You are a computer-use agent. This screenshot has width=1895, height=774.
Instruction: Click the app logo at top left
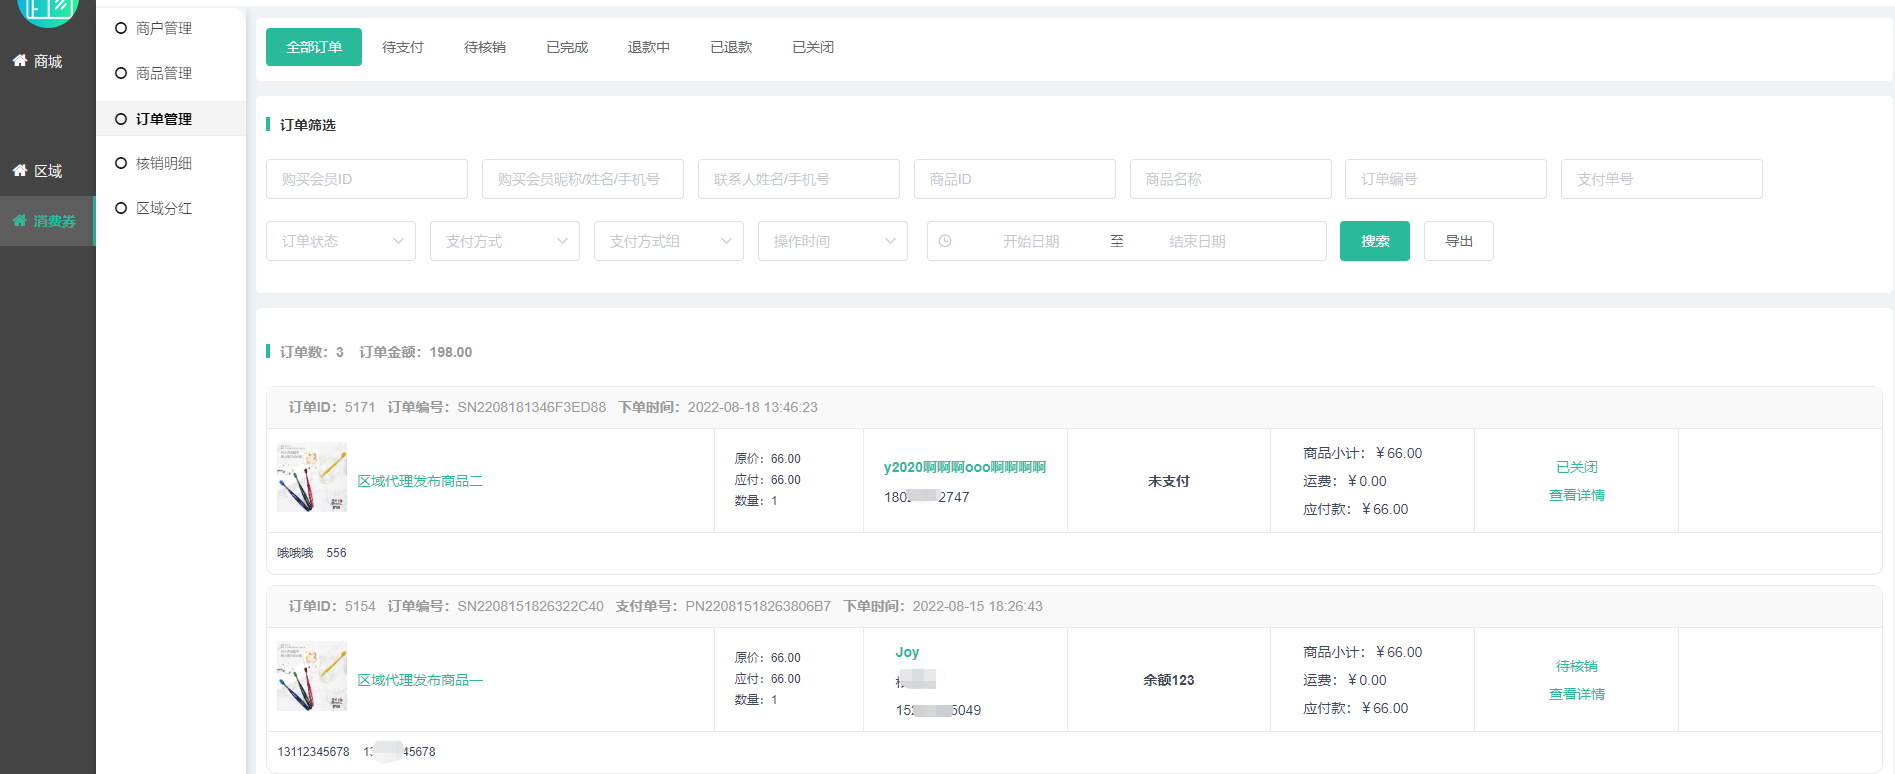[x=47, y=10]
